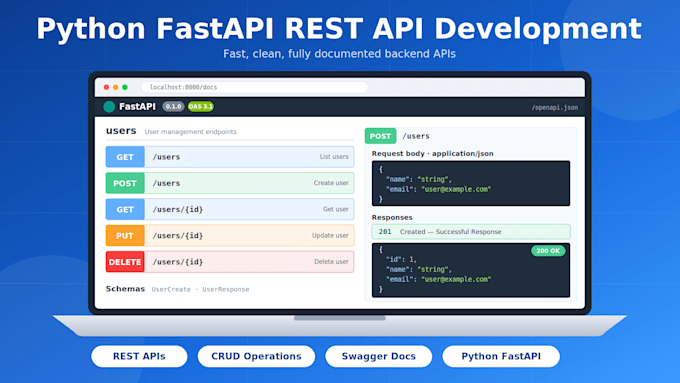Viewport: 680px width, 383px height.
Task: Expand the GET /users List users endpoint
Action: coord(230,157)
